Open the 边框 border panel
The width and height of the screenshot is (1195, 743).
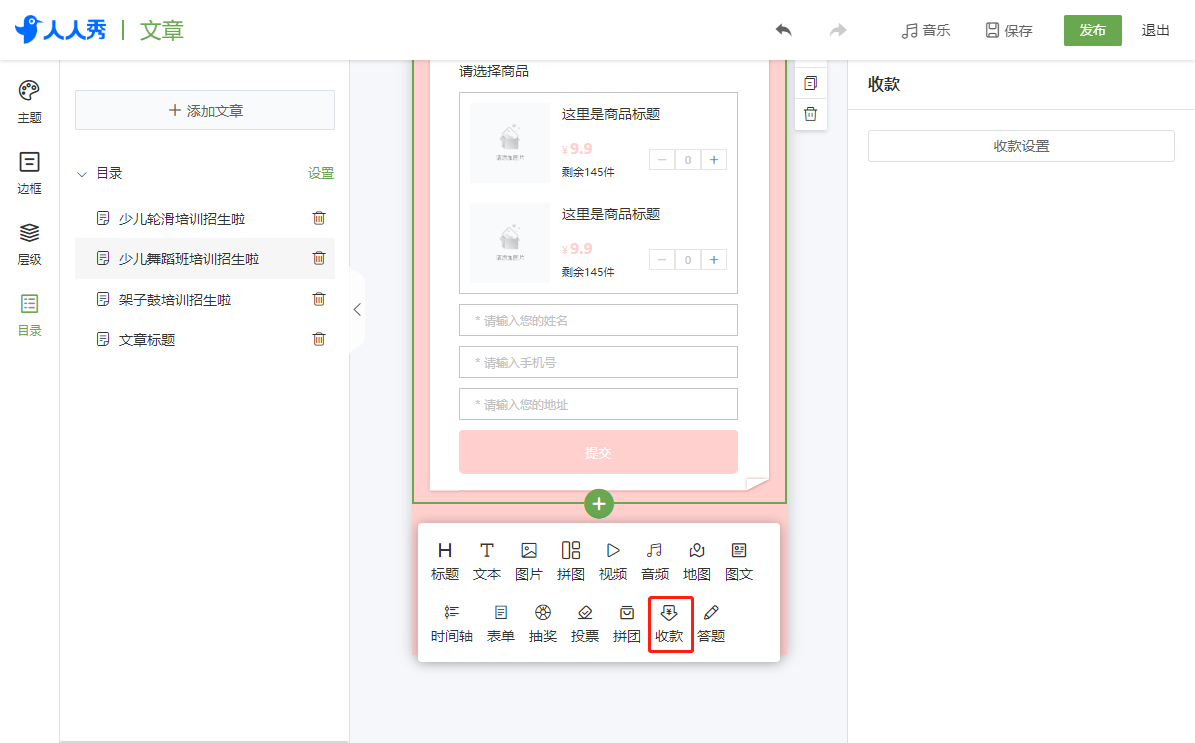(x=29, y=172)
